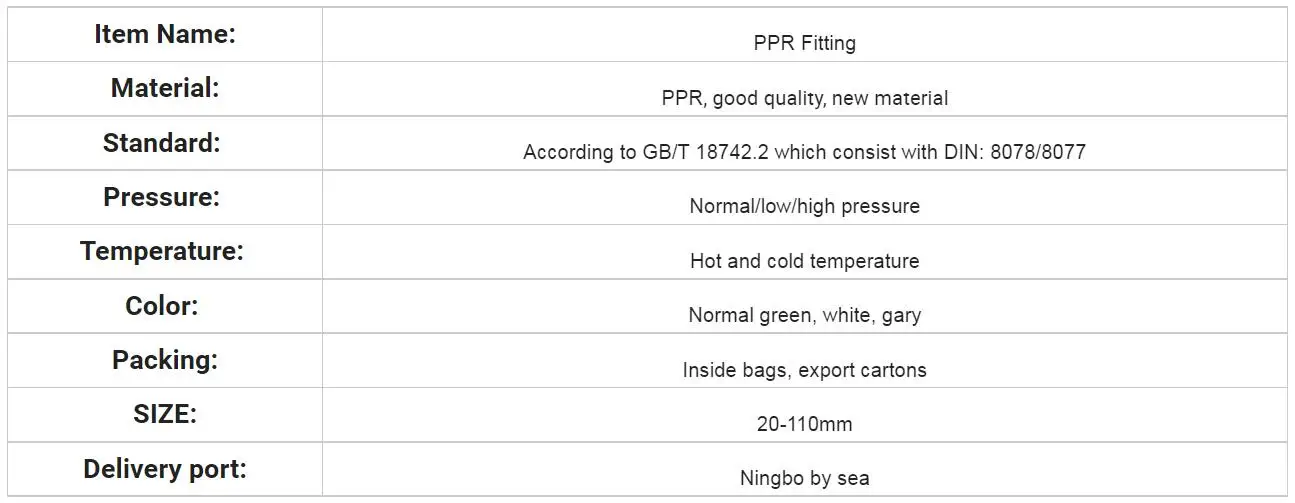Select the PPR Fitting value text
Viewport: 1295px width, 503px height.
pos(804,44)
